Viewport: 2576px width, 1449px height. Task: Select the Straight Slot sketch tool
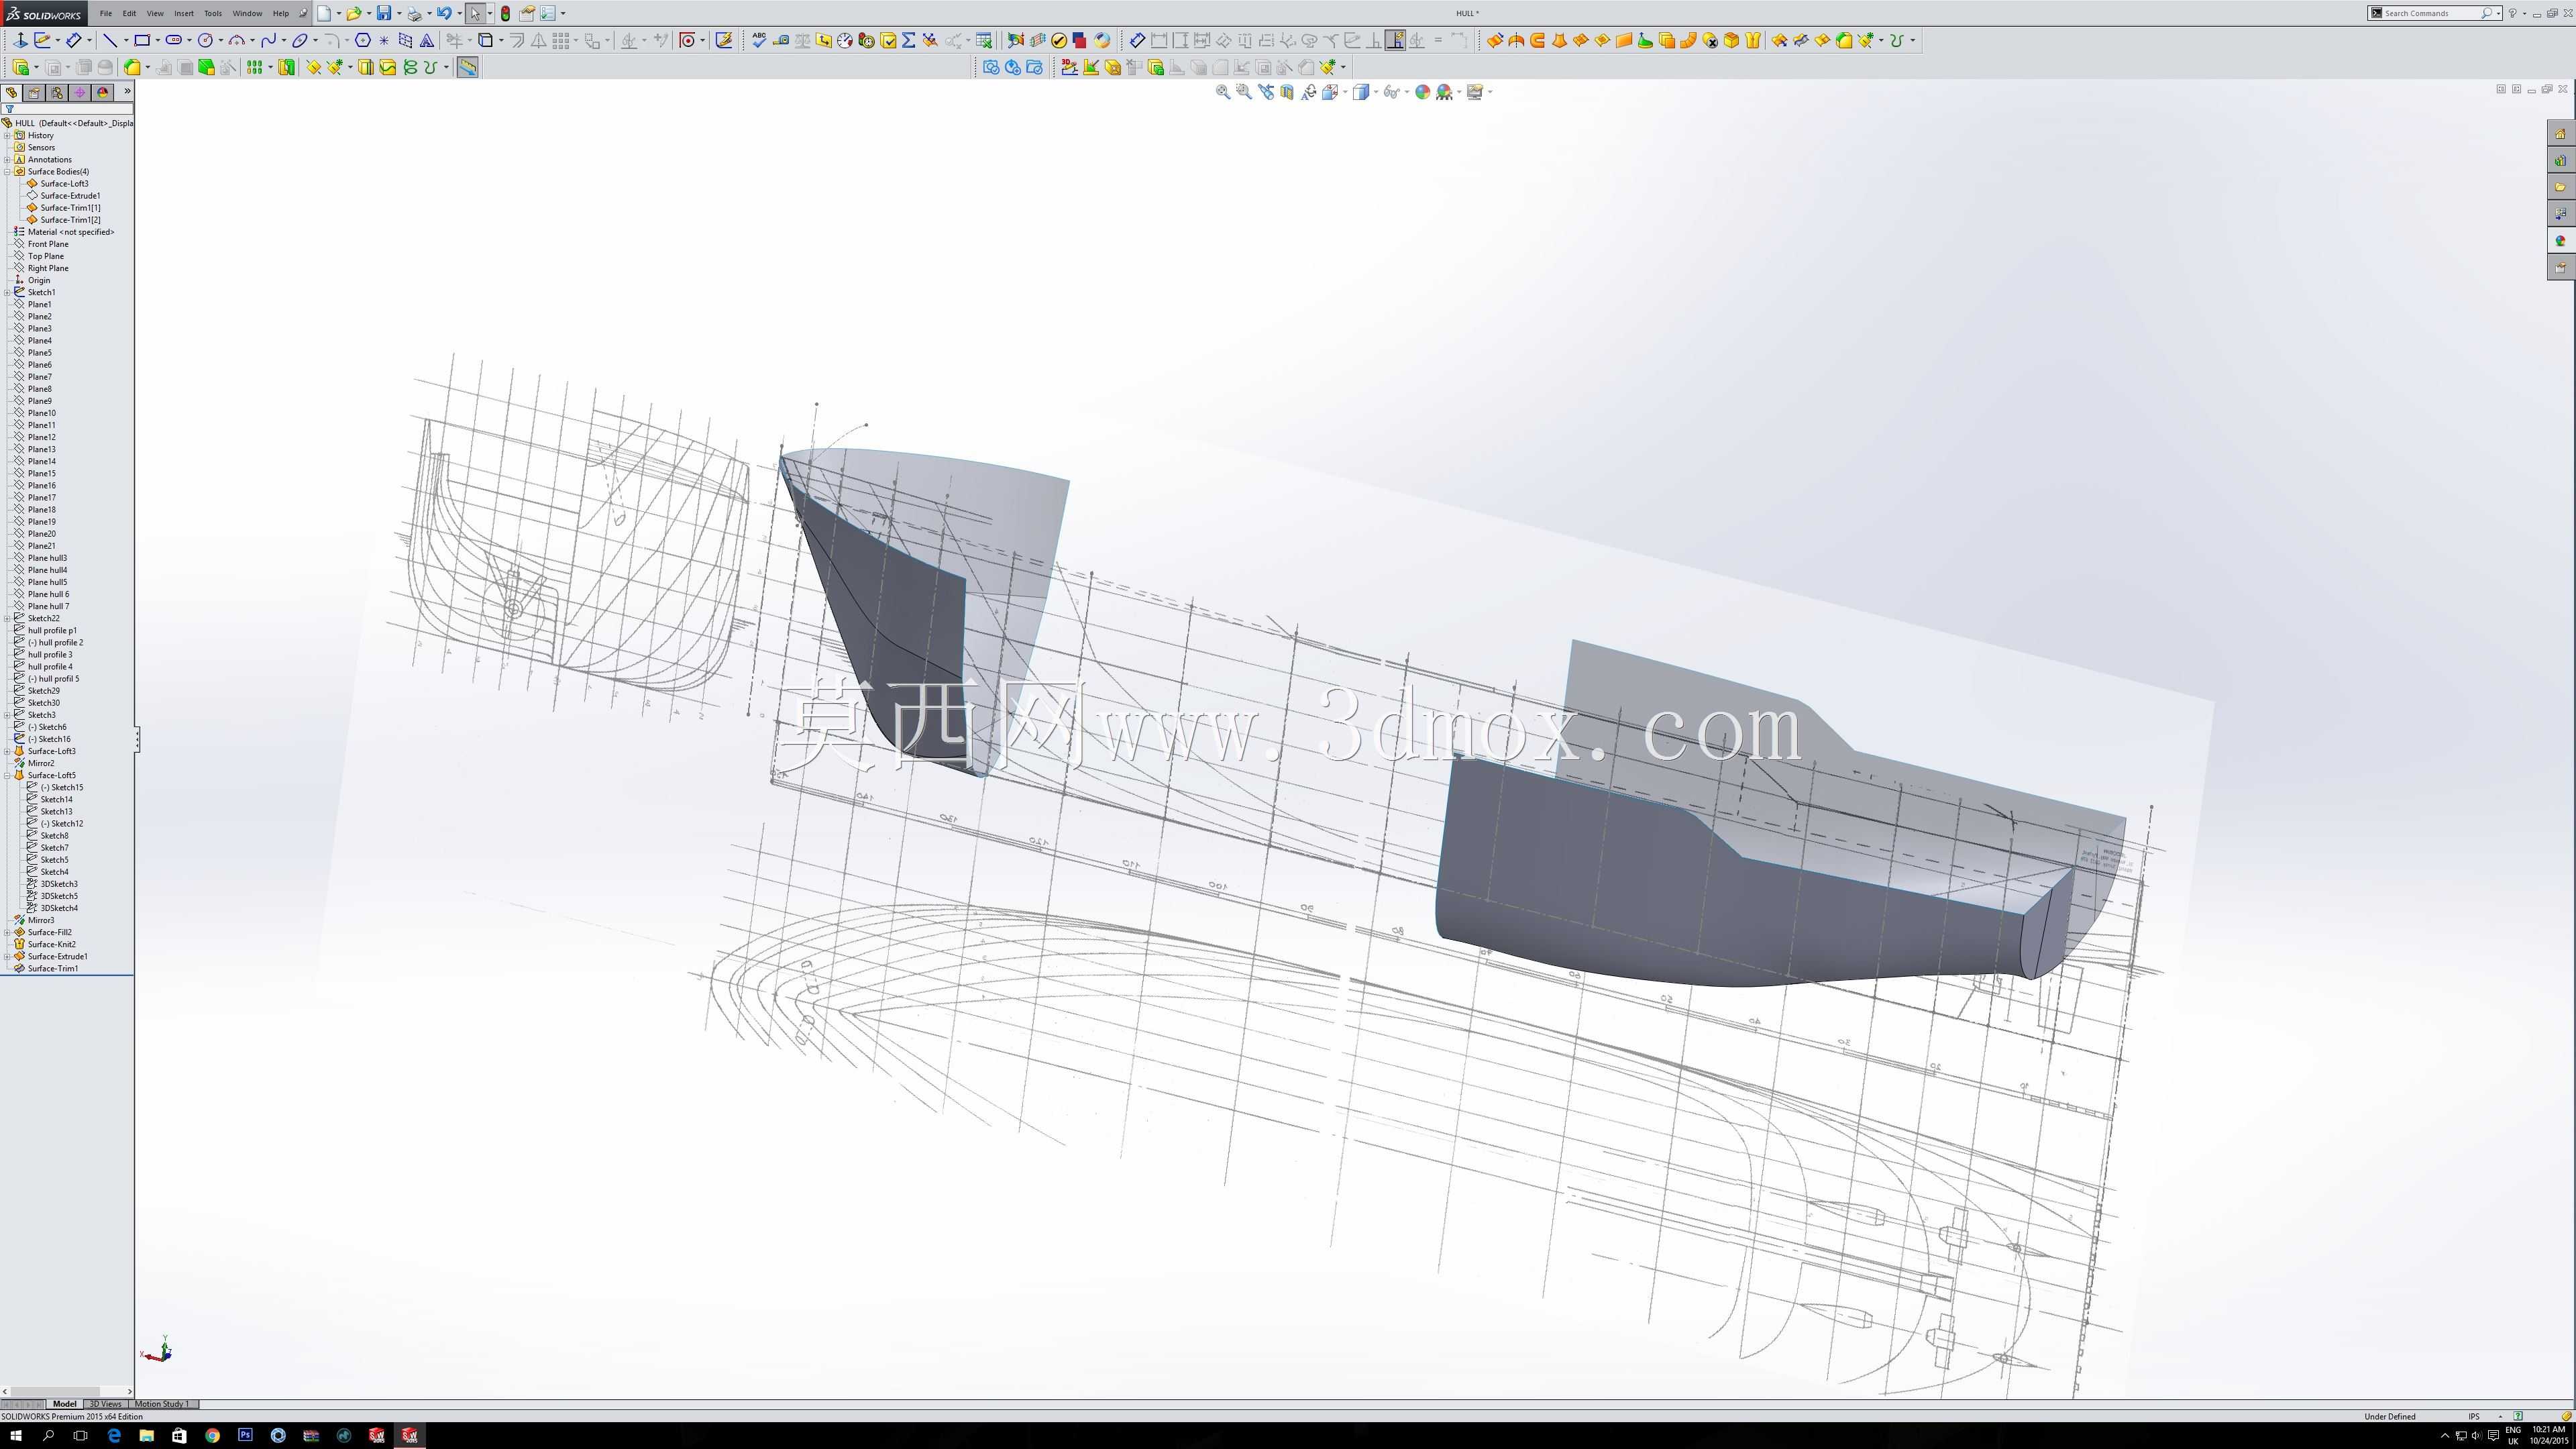coord(173,40)
